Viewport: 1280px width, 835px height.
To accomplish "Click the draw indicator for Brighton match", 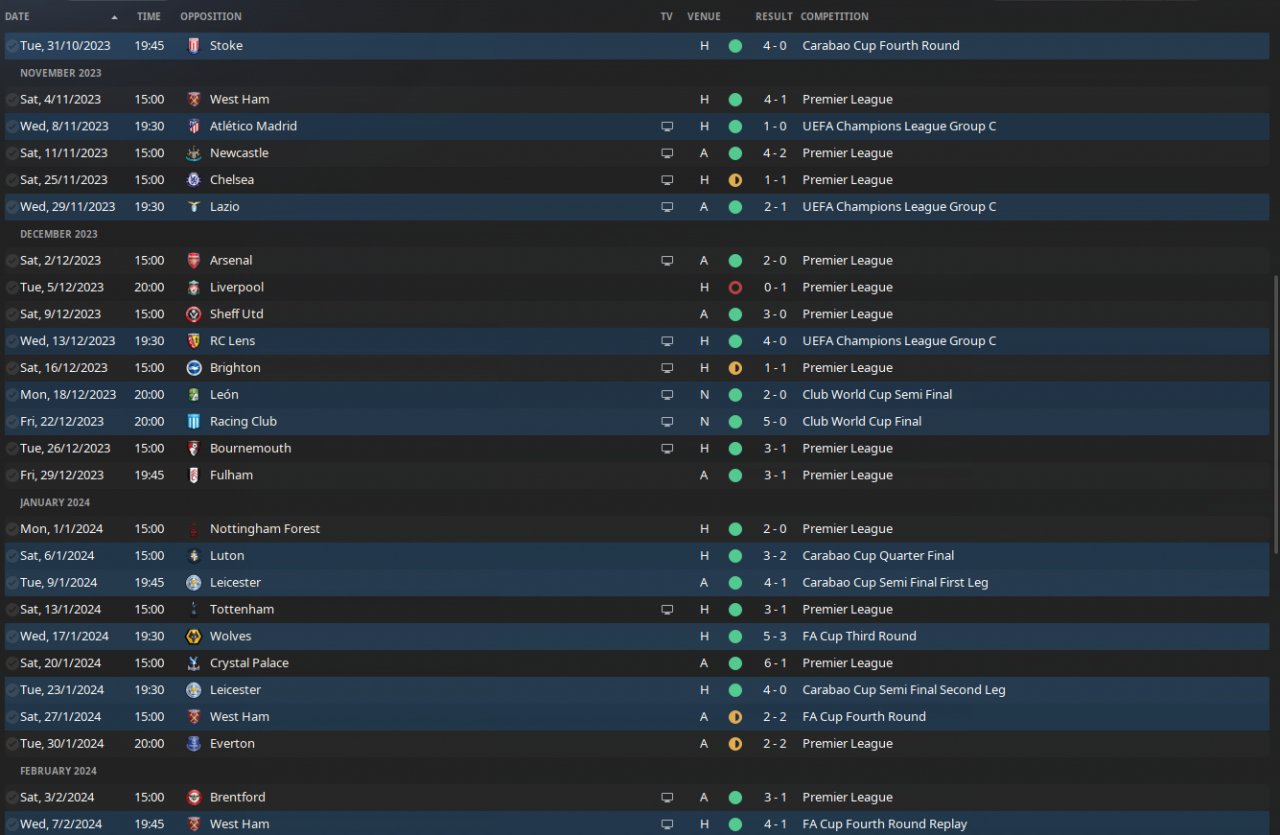I will 735,368.
